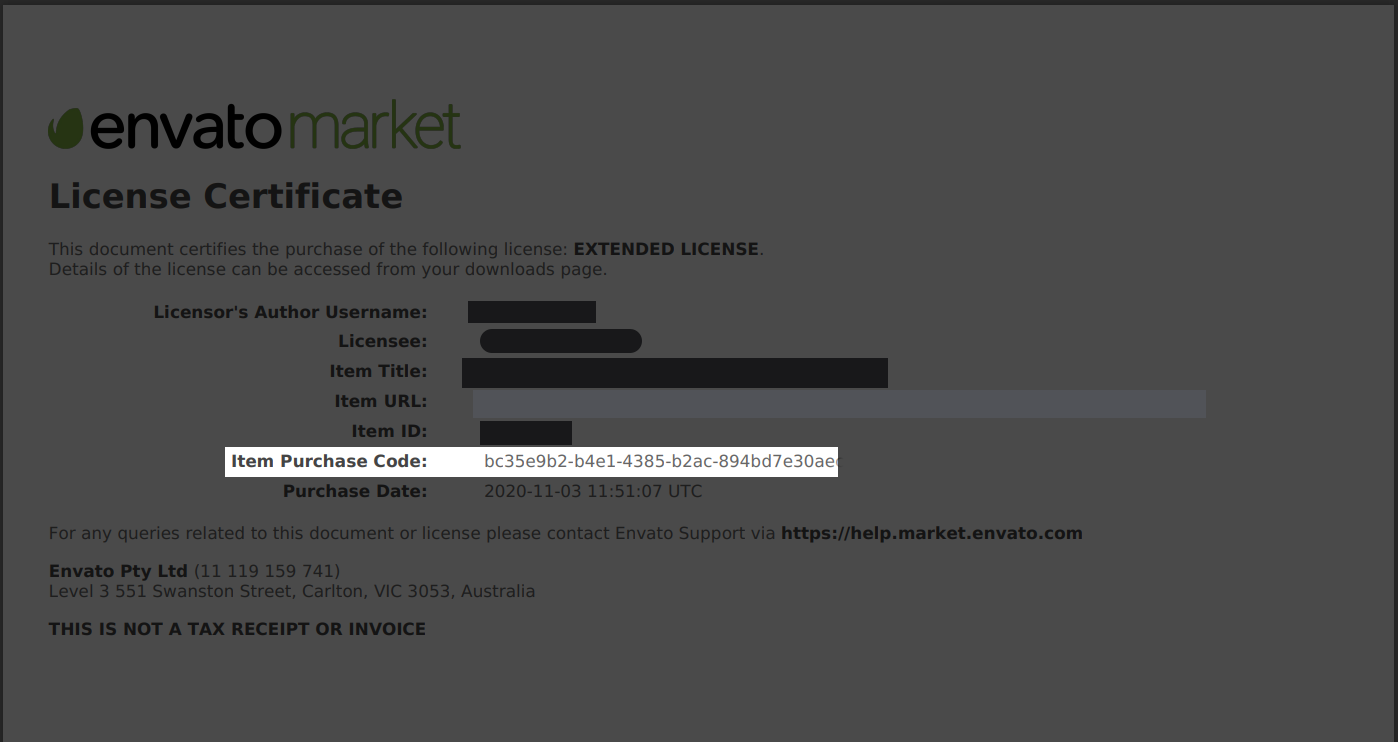Click the Envato Pty Ltd company name
The image size is (1398, 742).
[x=118, y=571]
